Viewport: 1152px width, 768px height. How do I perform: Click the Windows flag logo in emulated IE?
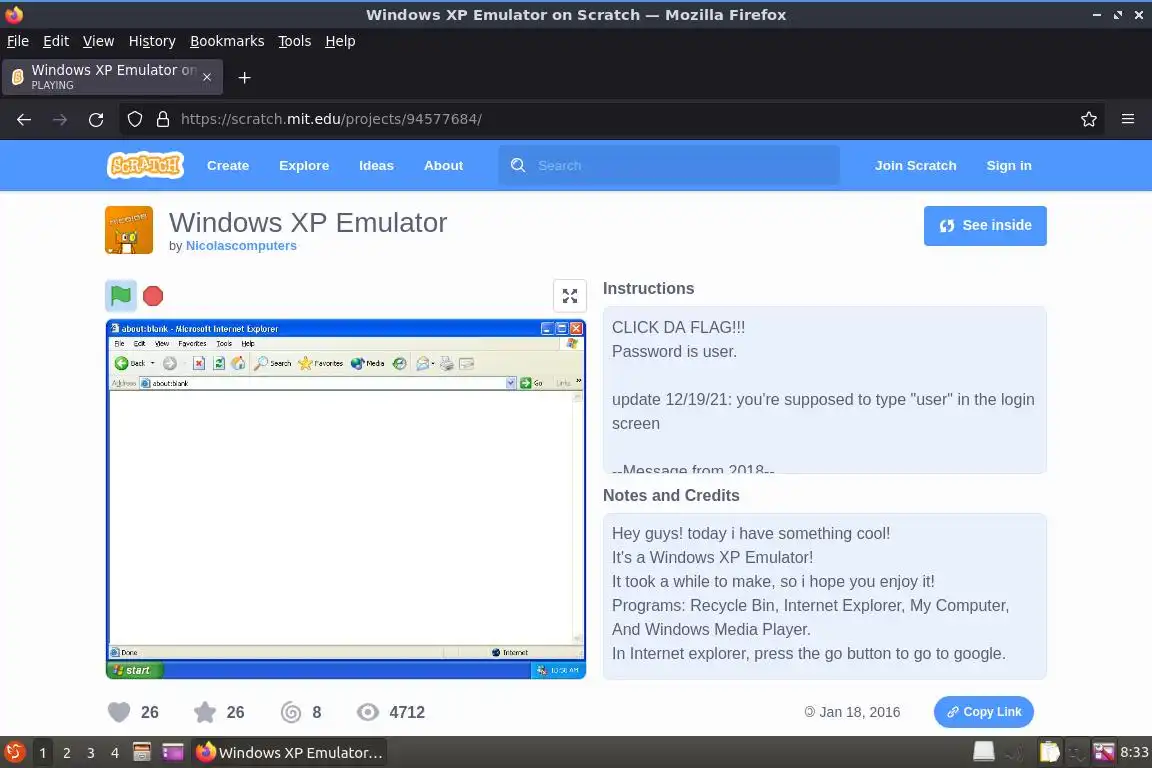click(572, 343)
